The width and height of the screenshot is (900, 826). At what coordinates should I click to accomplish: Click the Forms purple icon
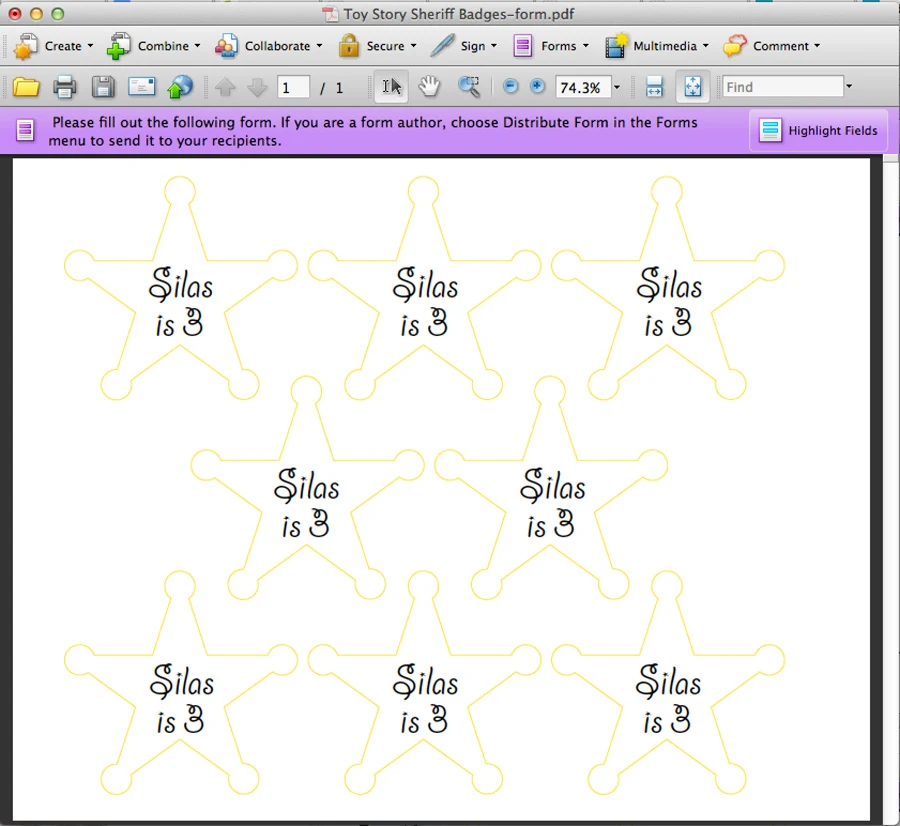(522, 46)
